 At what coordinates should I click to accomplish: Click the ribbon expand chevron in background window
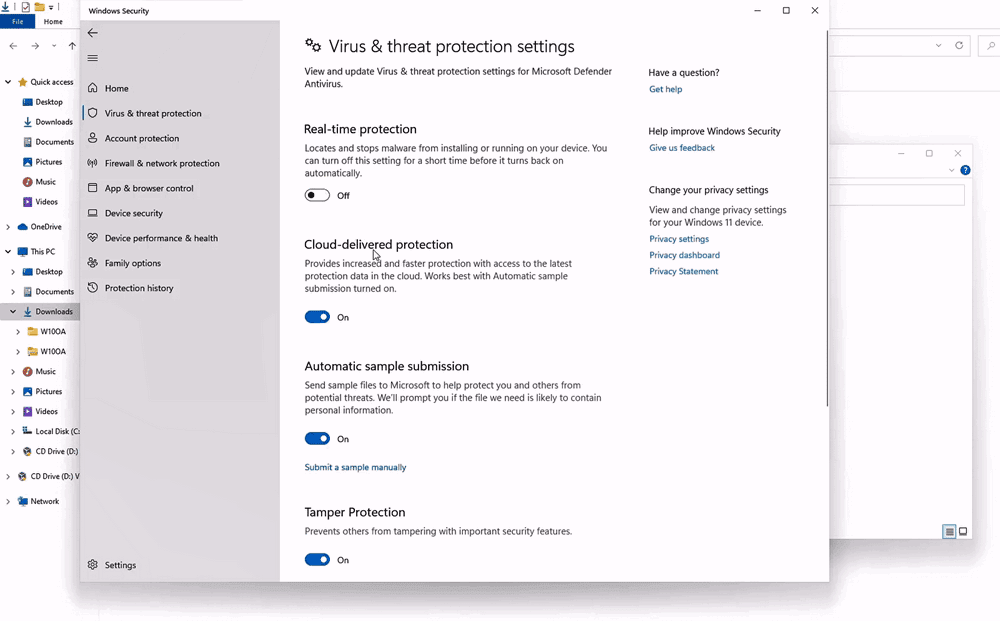[x=951, y=170]
